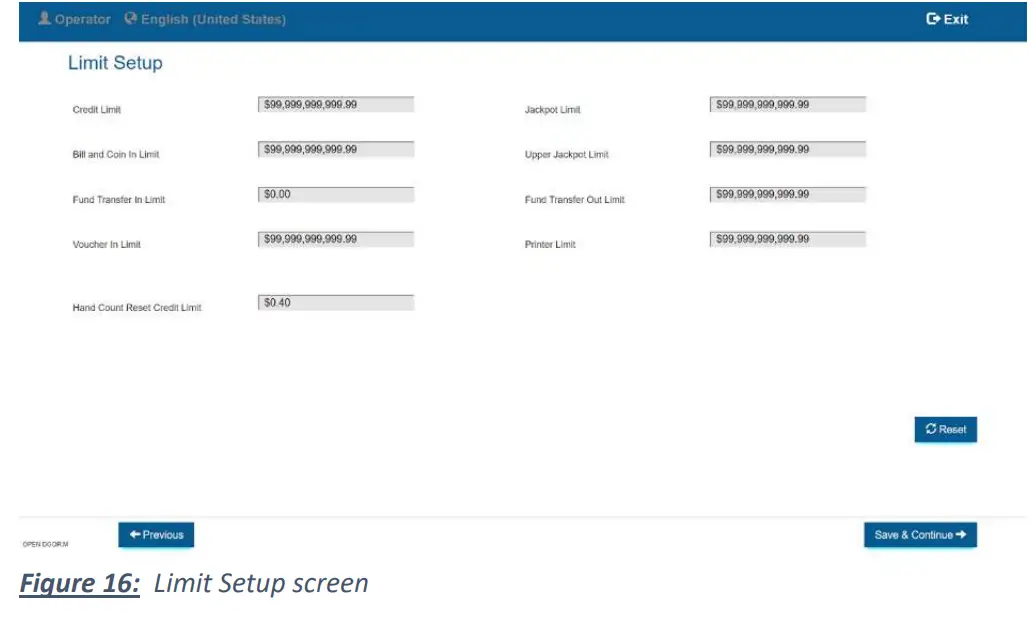The image size is (1034, 624).
Task: Click the Printer Limit field
Action: [788, 240]
